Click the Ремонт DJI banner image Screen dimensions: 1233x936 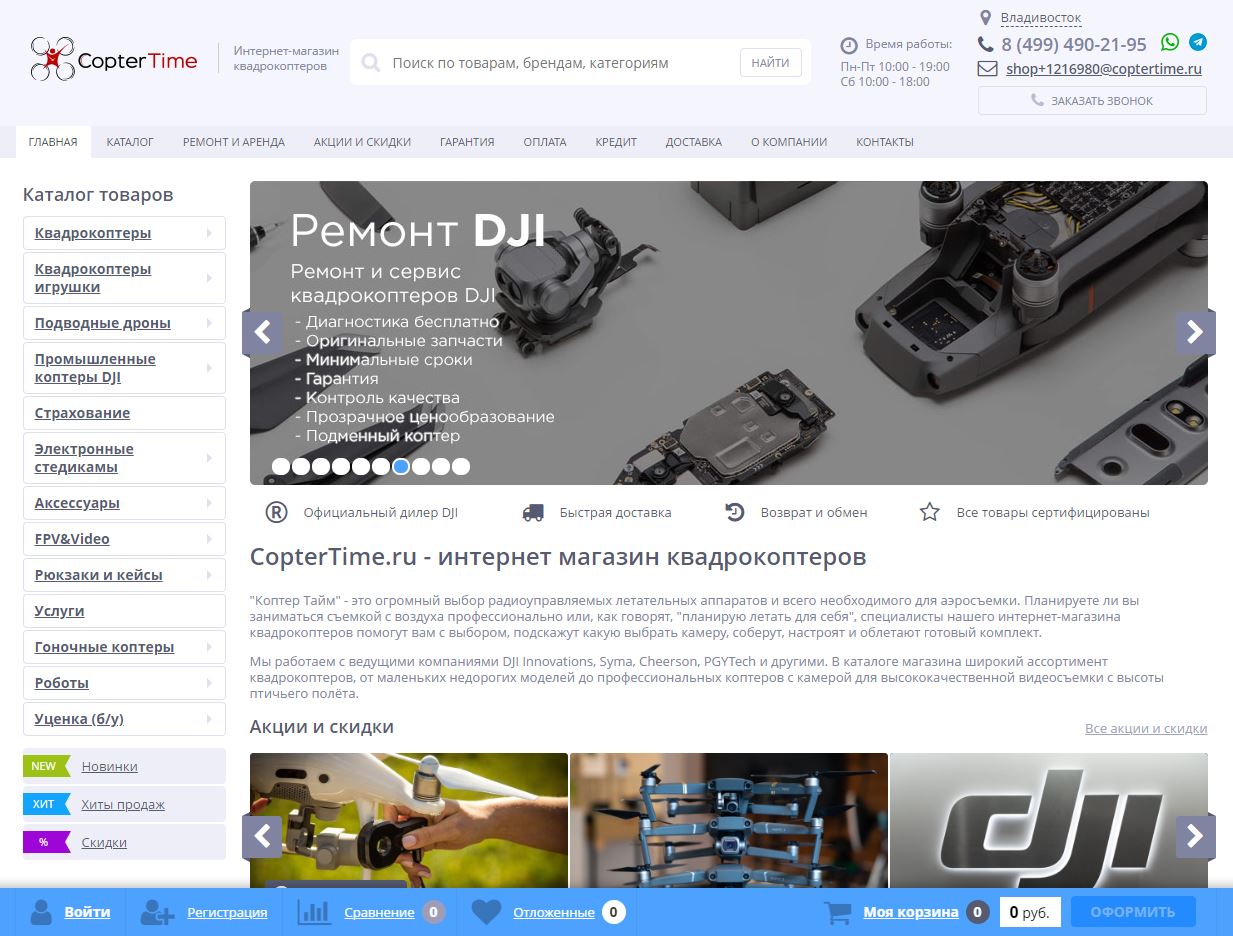point(728,333)
